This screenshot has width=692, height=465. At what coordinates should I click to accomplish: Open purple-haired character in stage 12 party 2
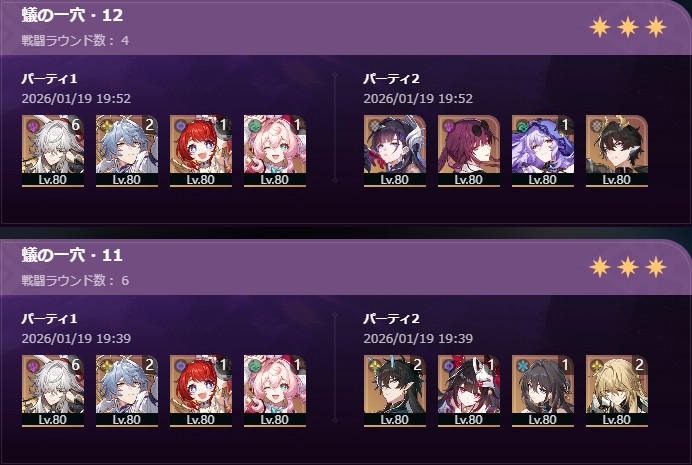[543, 150]
